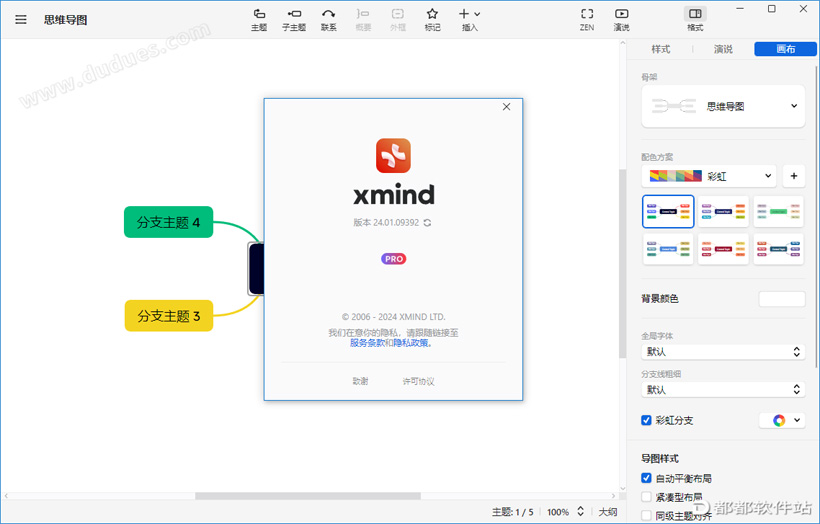Switch to 大纲 outline view
The image size is (820, 524).
(x=608, y=512)
